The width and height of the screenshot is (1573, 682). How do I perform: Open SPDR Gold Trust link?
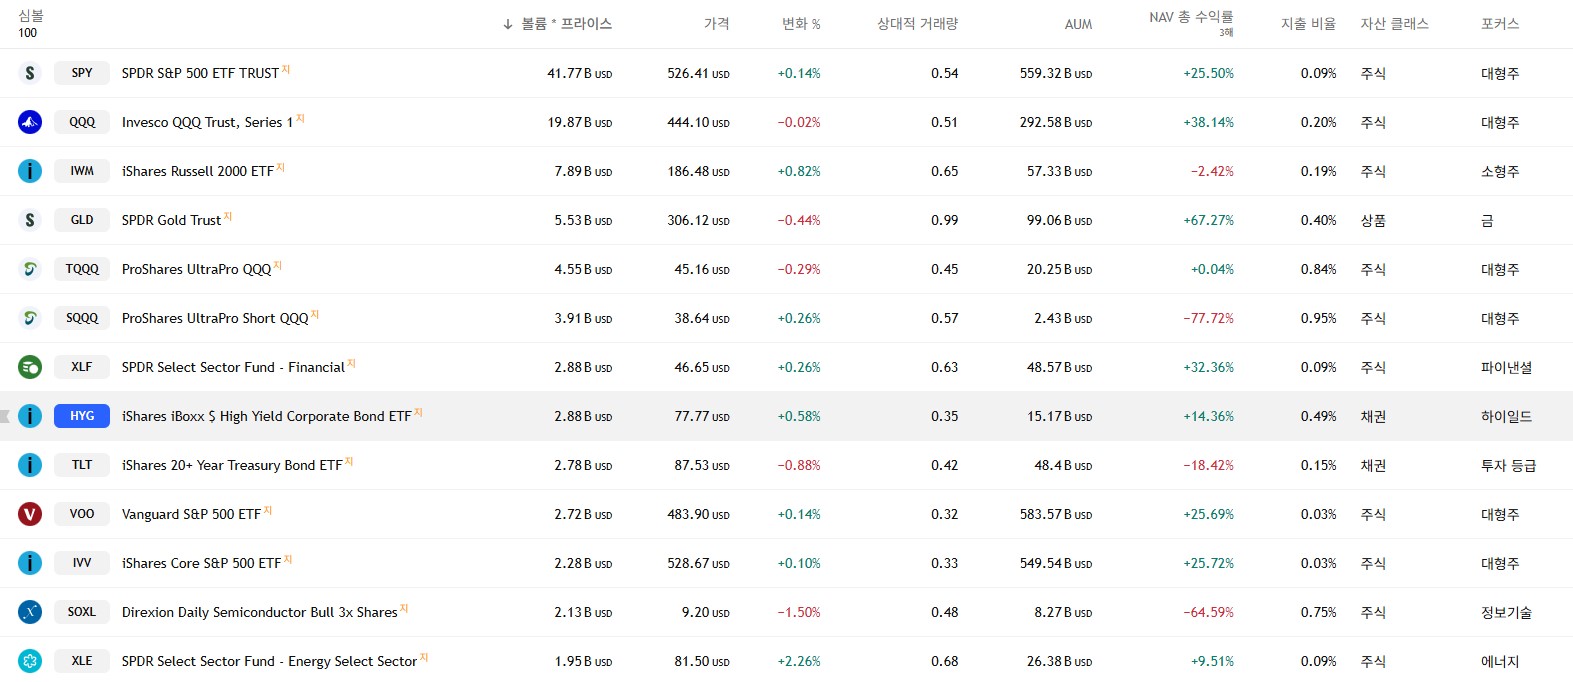171,220
